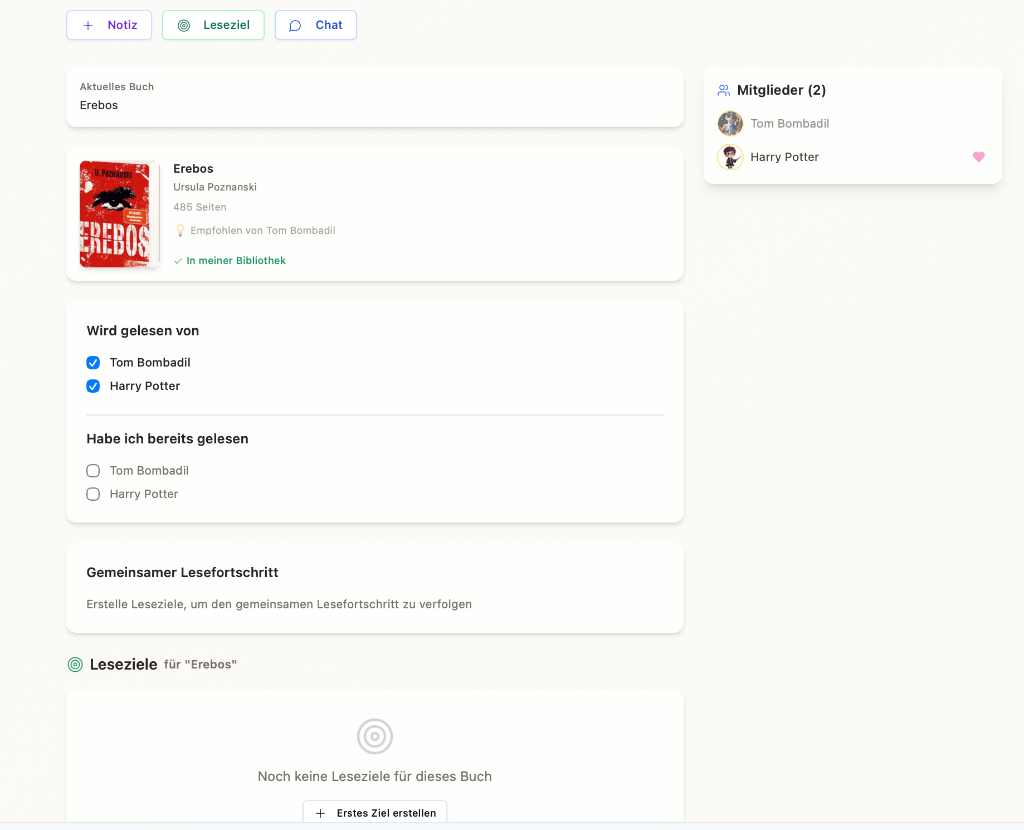Click the green target icon beside Leseziele heading
Viewport: 1024px width, 830px height.
click(75, 665)
